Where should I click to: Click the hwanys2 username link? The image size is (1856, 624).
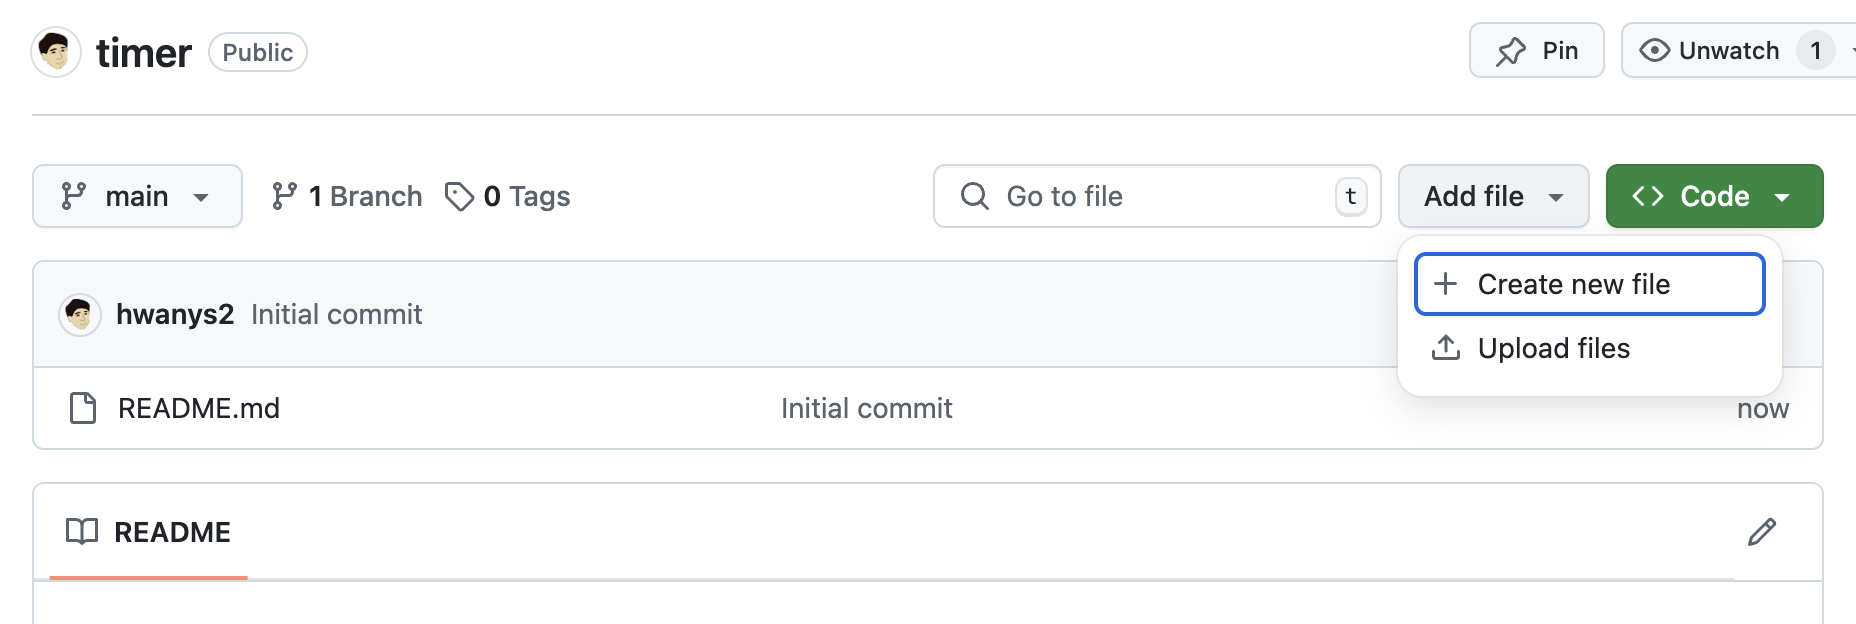[175, 314]
